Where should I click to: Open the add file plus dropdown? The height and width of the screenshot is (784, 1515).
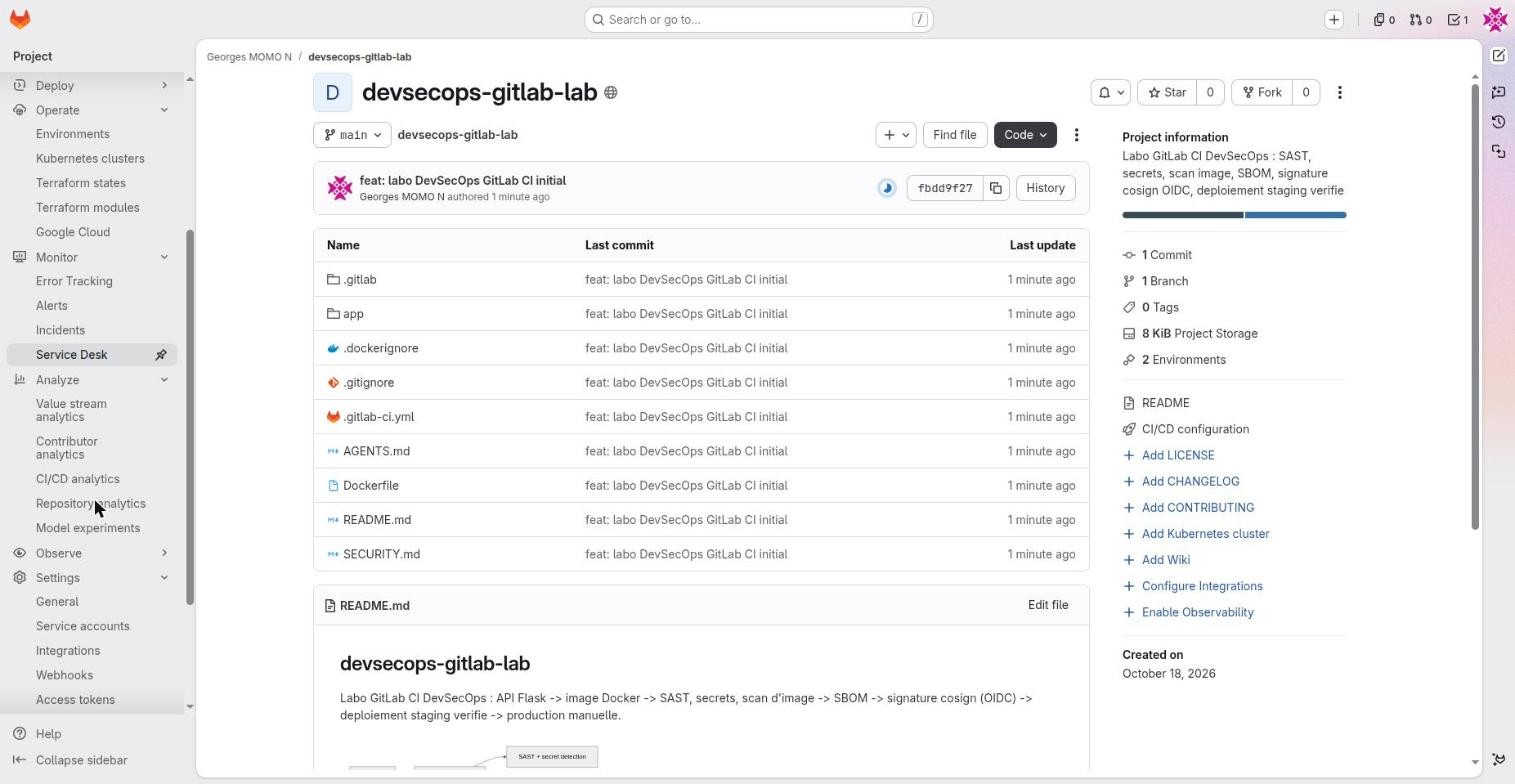[x=896, y=135]
